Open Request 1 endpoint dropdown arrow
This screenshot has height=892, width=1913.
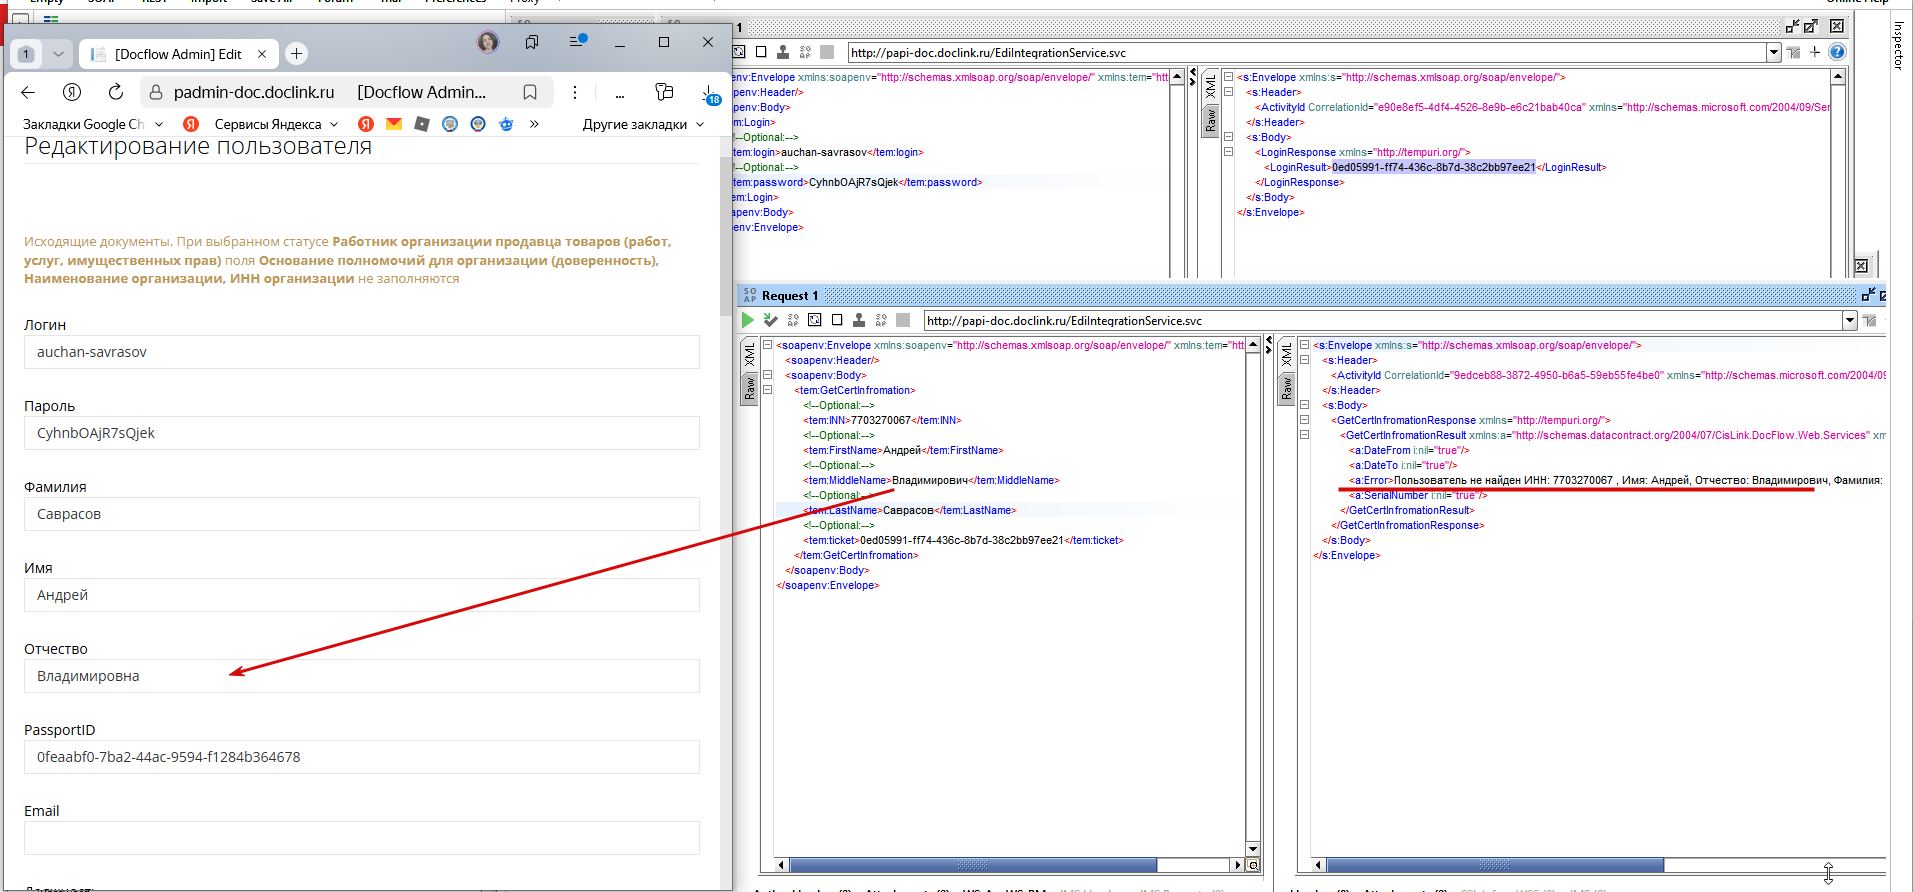(x=1849, y=320)
